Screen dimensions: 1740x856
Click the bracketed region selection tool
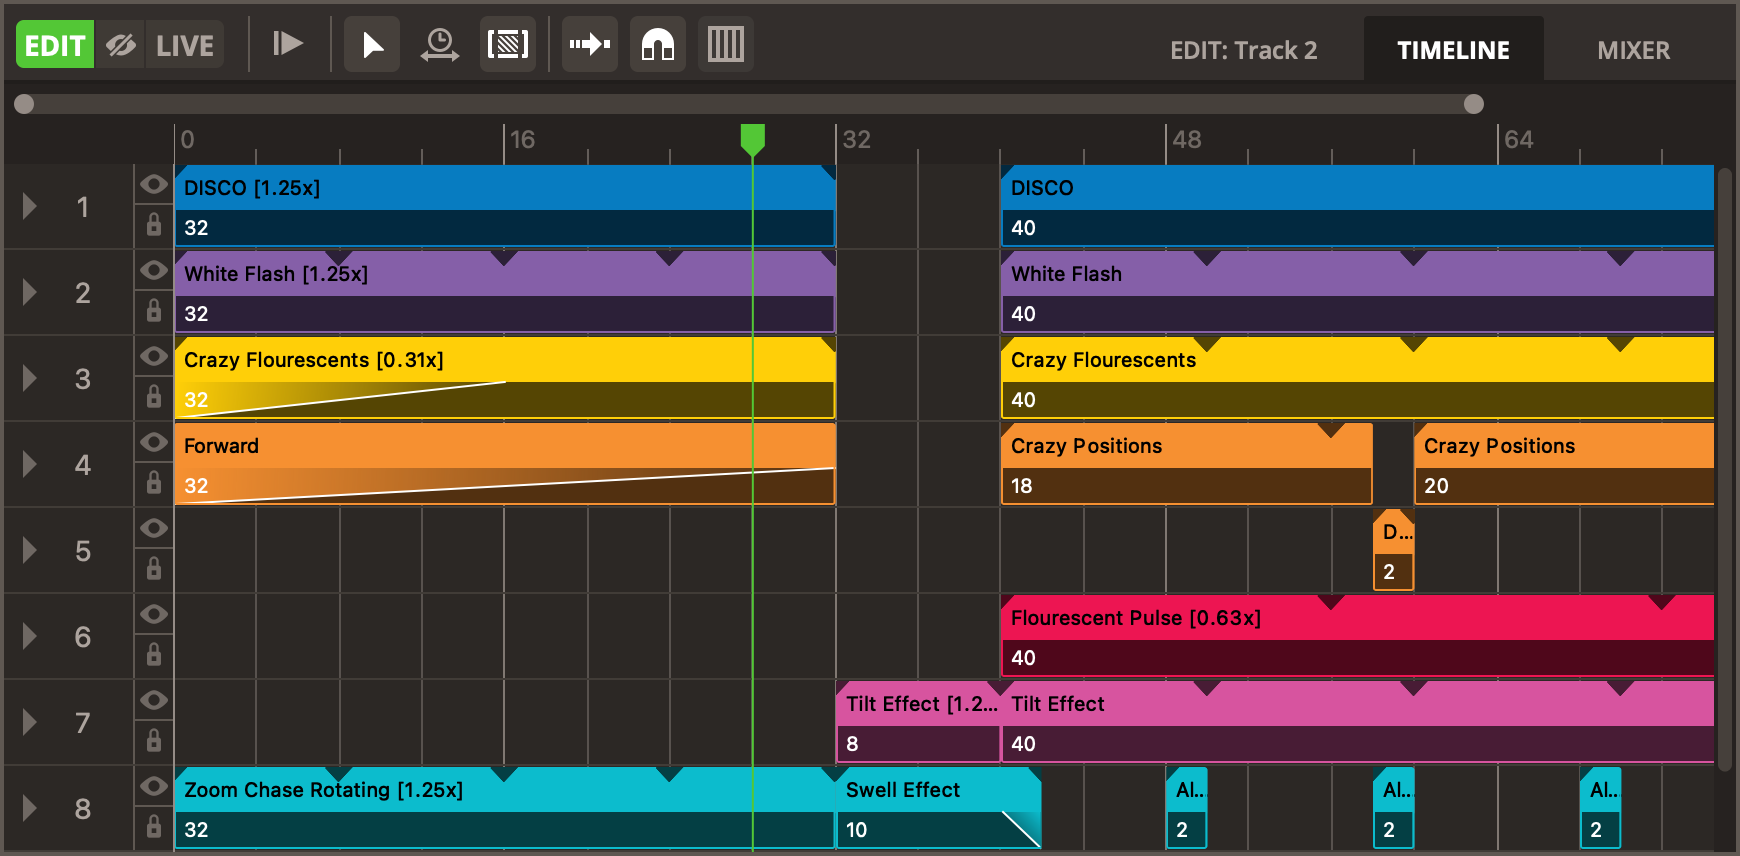pos(508,45)
